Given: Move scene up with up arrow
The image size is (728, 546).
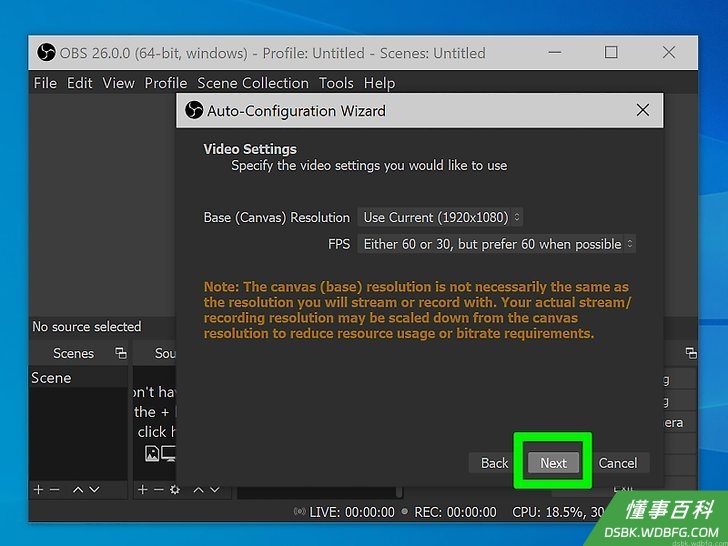Looking at the screenshot, I should (78, 489).
